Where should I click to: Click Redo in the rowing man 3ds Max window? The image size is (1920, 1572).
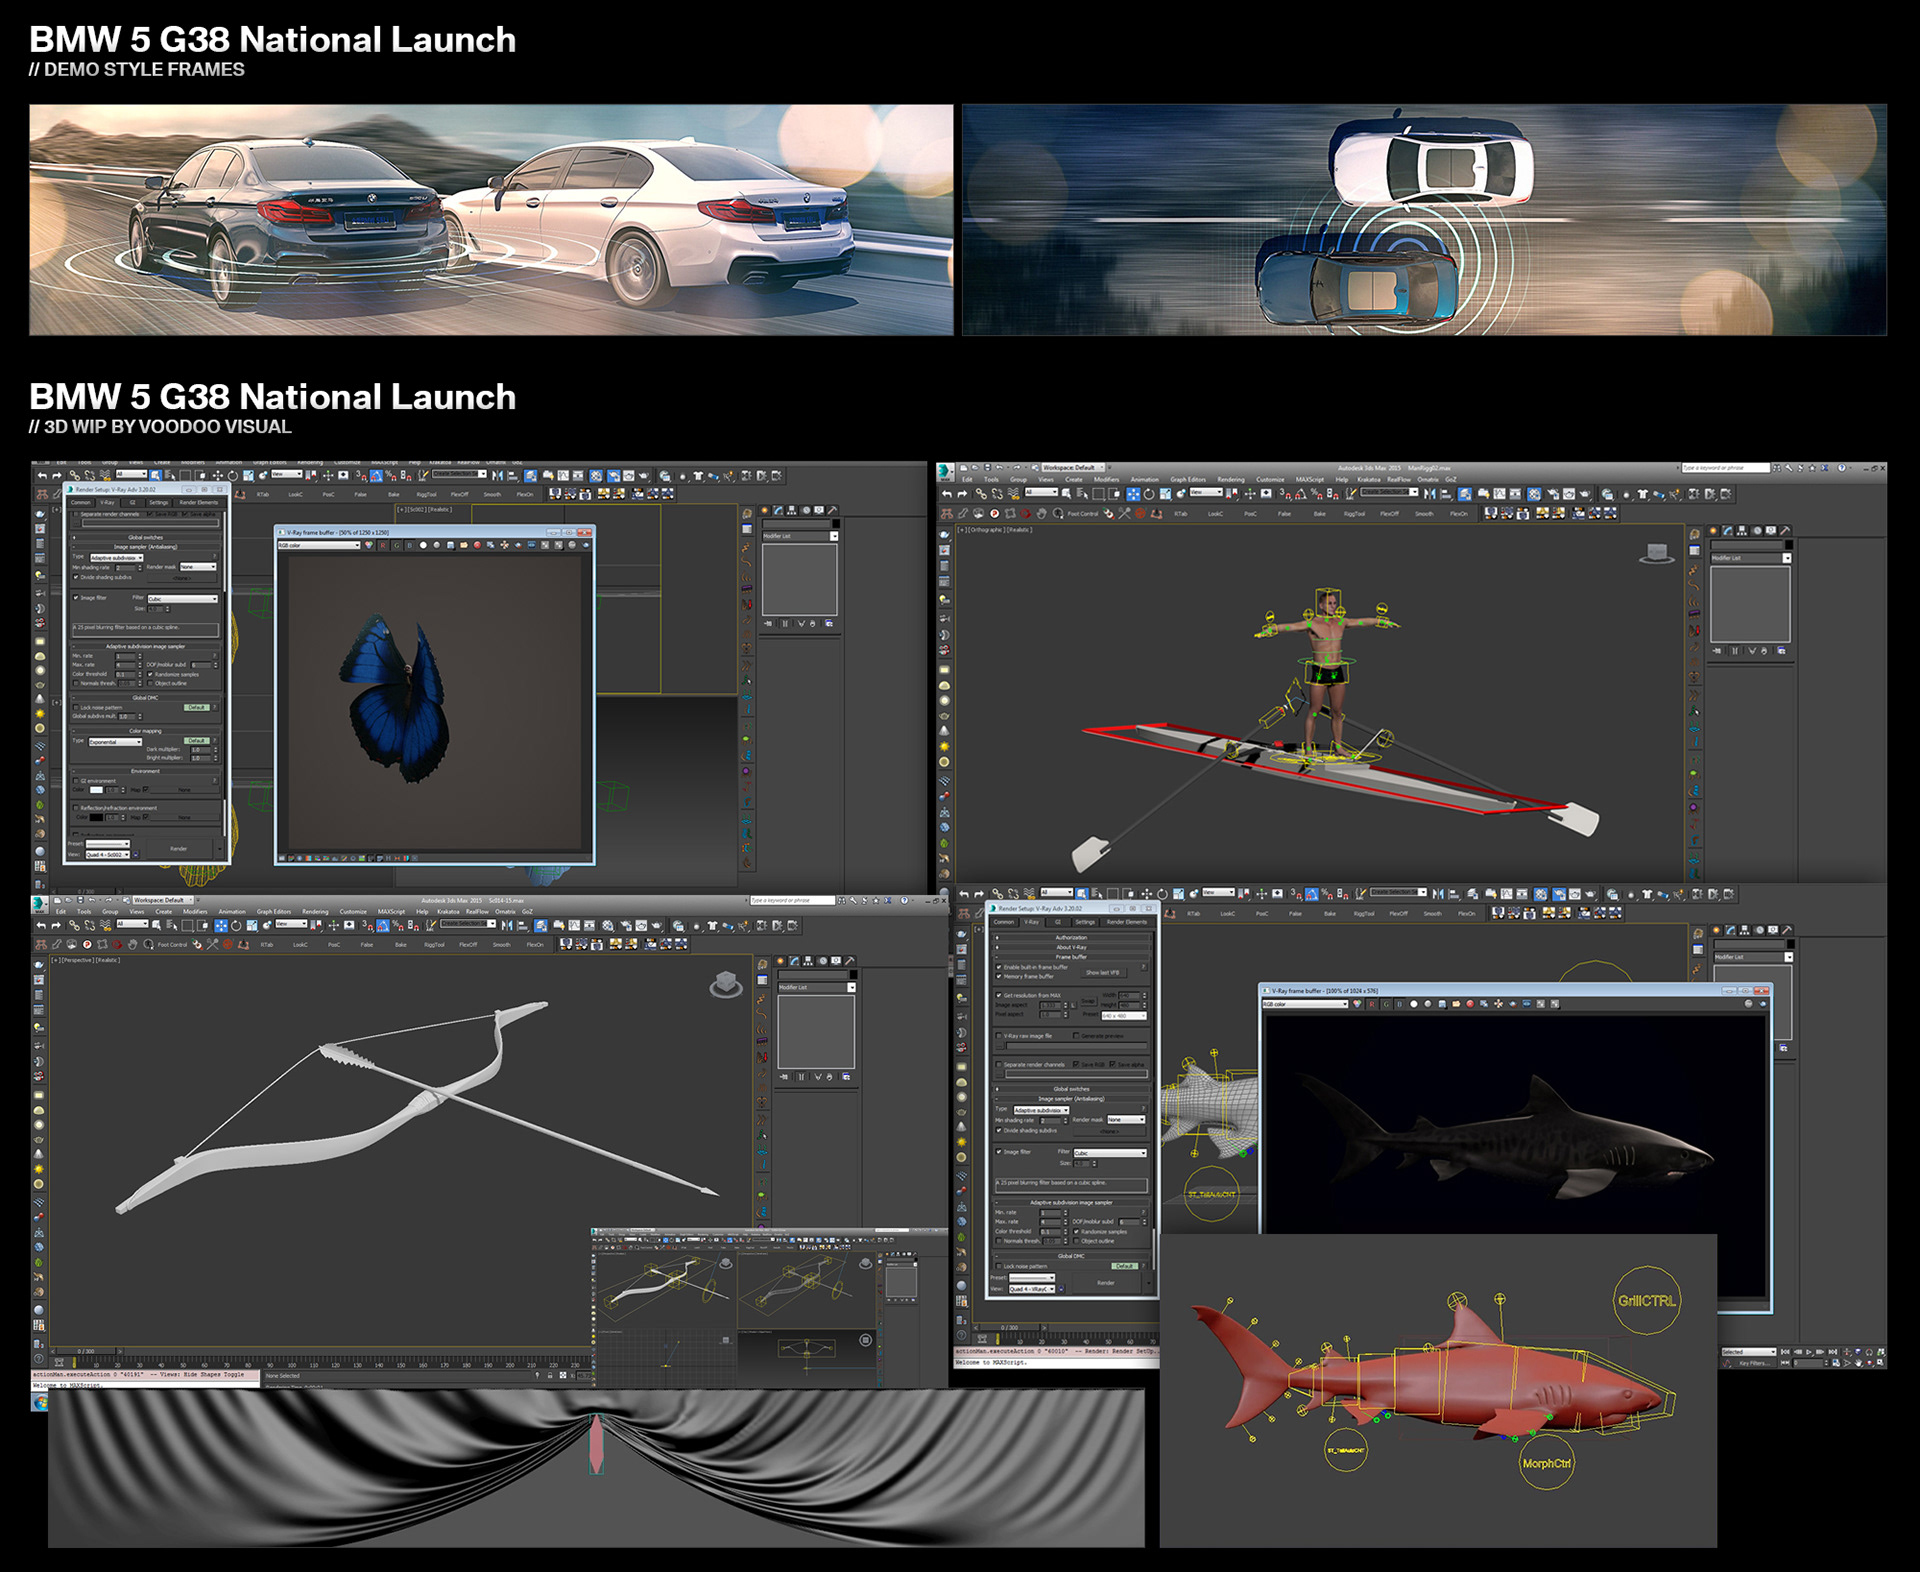click(962, 494)
